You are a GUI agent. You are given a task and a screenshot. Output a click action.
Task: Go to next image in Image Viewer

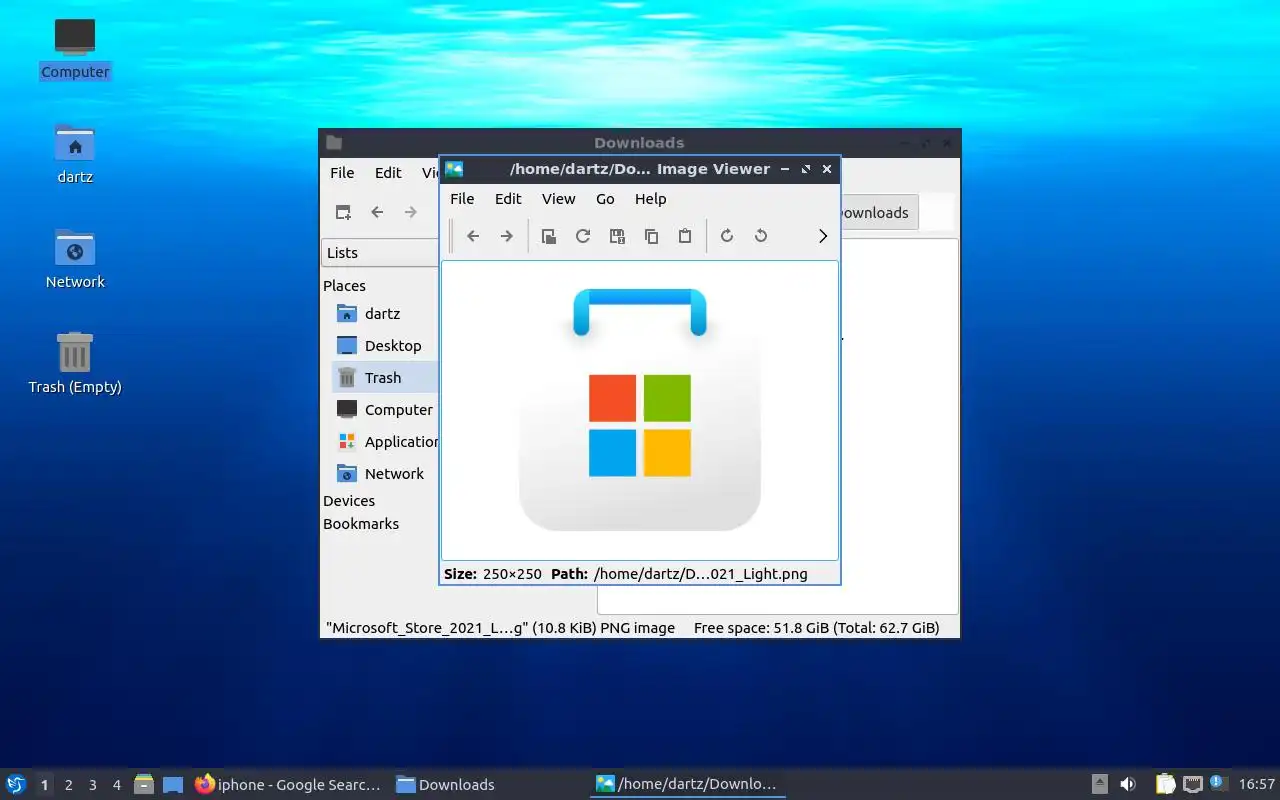coord(507,236)
